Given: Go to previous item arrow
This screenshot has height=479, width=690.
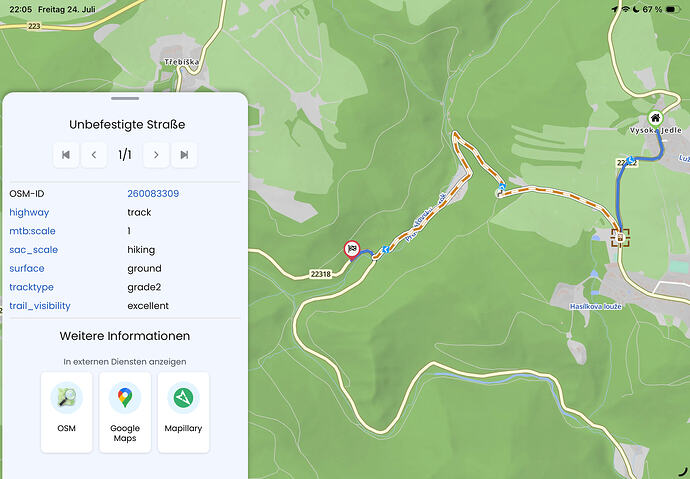Looking at the screenshot, I should (94, 155).
